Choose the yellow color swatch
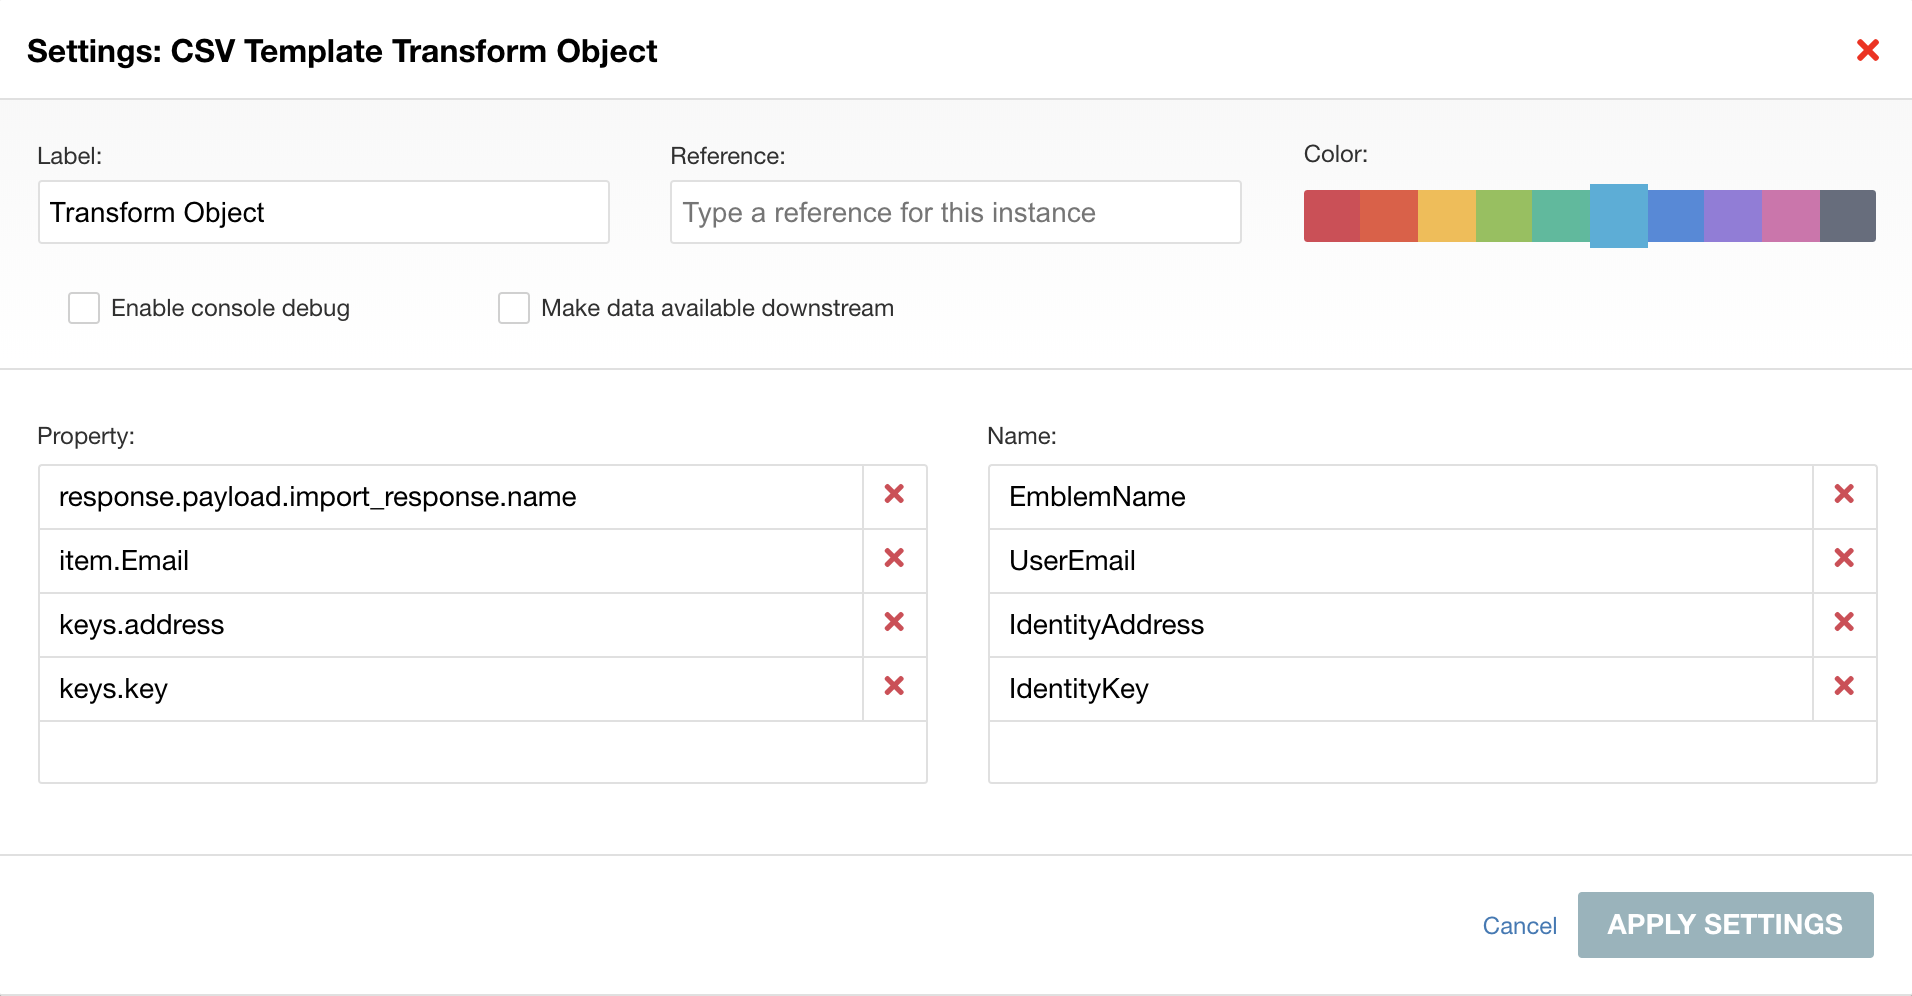 tap(1446, 216)
